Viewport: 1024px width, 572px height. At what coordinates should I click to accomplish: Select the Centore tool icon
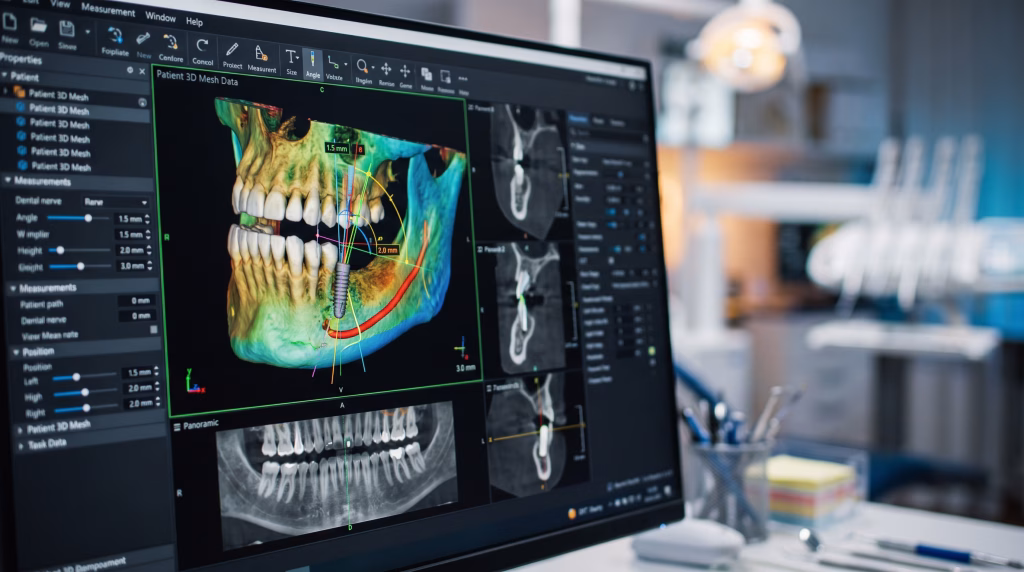(x=171, y=42)
